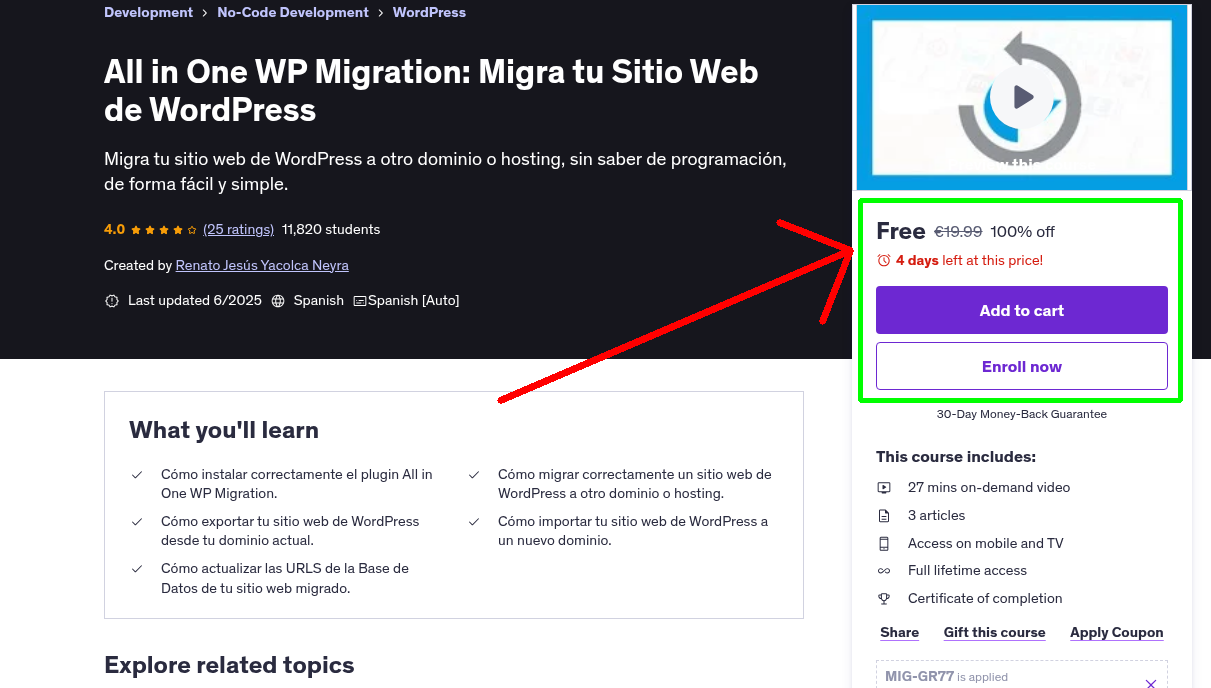
Task: Click '30-Day Money-Back Guarantee' text
Action: click(1022, 414)
